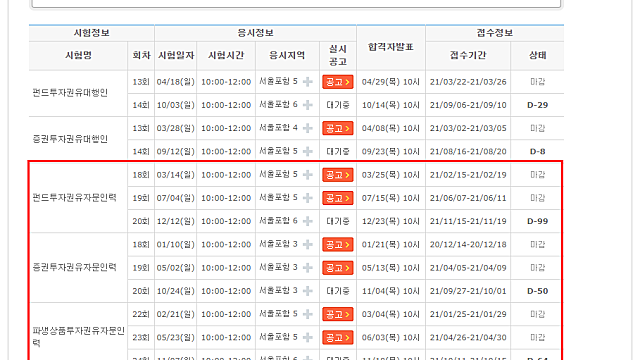The image size is (640, 360).
Task: Click the 실시 공고 column header
Action: tap(338, 56)
